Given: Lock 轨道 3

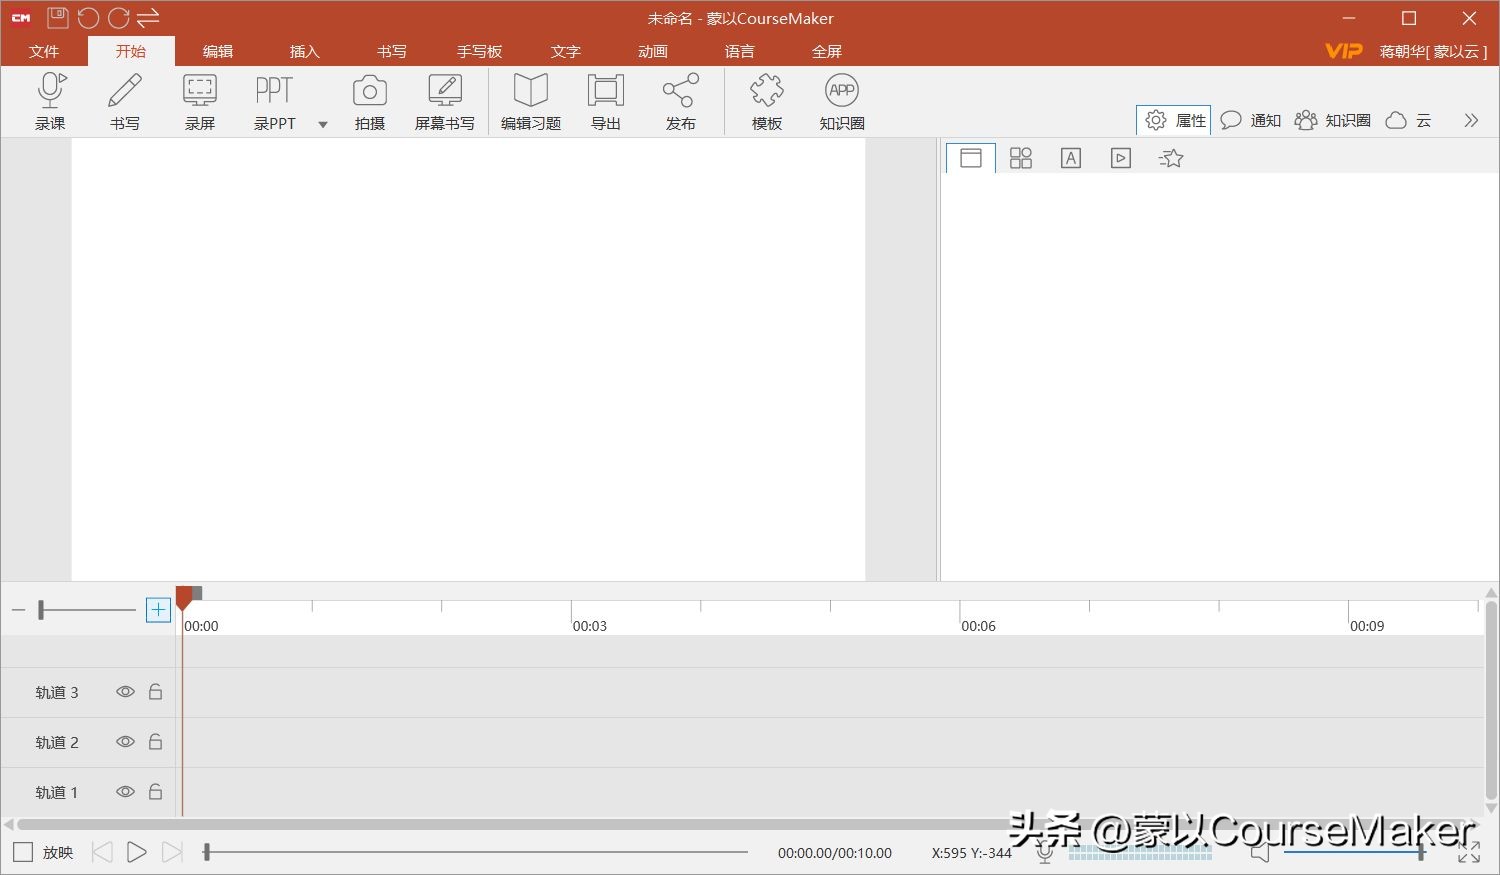Looking at the screenshot, I should pos(155,692).
